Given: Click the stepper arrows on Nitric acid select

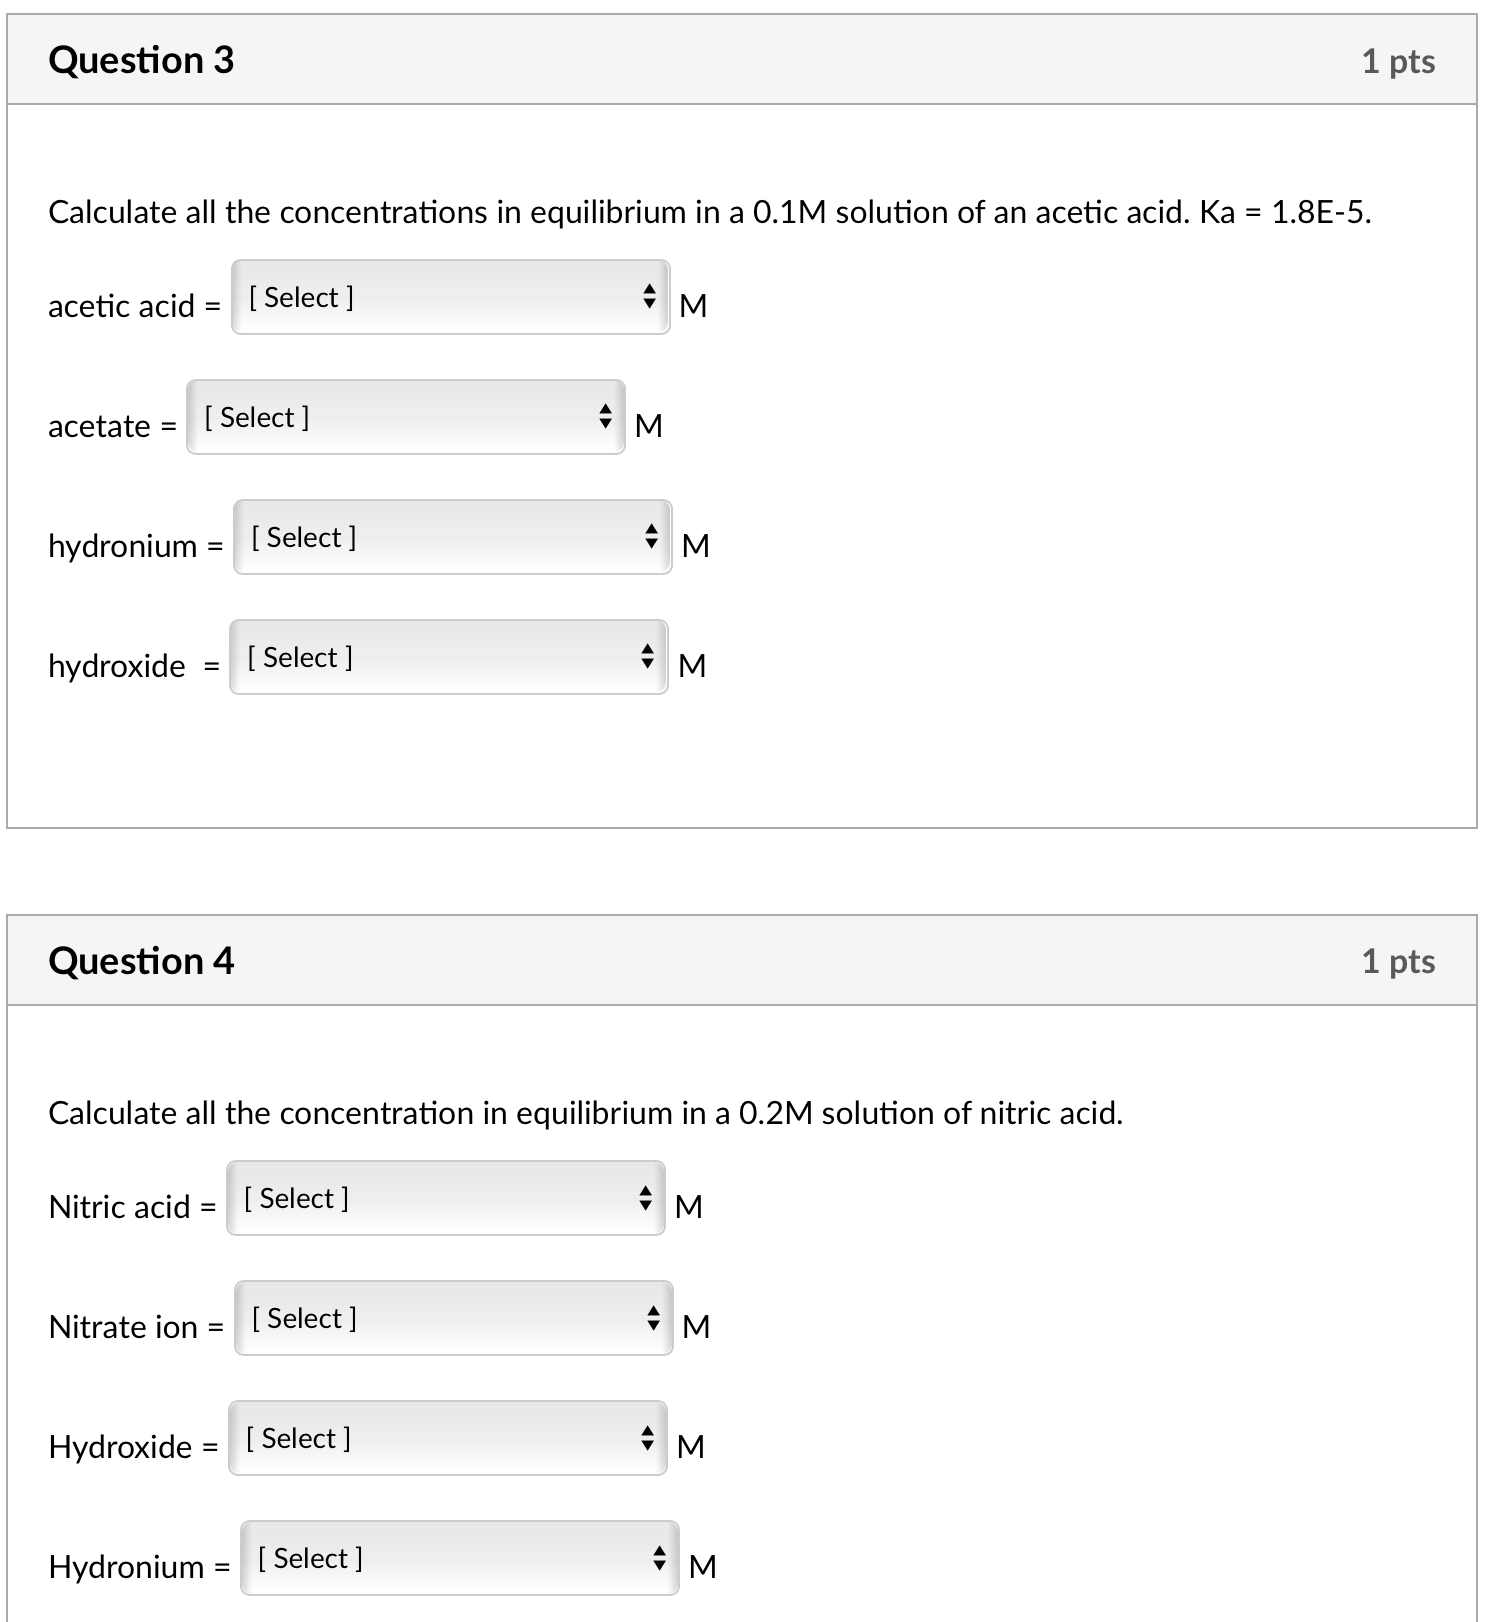Looking at the screenshot, I should [x=645, y=1196].
